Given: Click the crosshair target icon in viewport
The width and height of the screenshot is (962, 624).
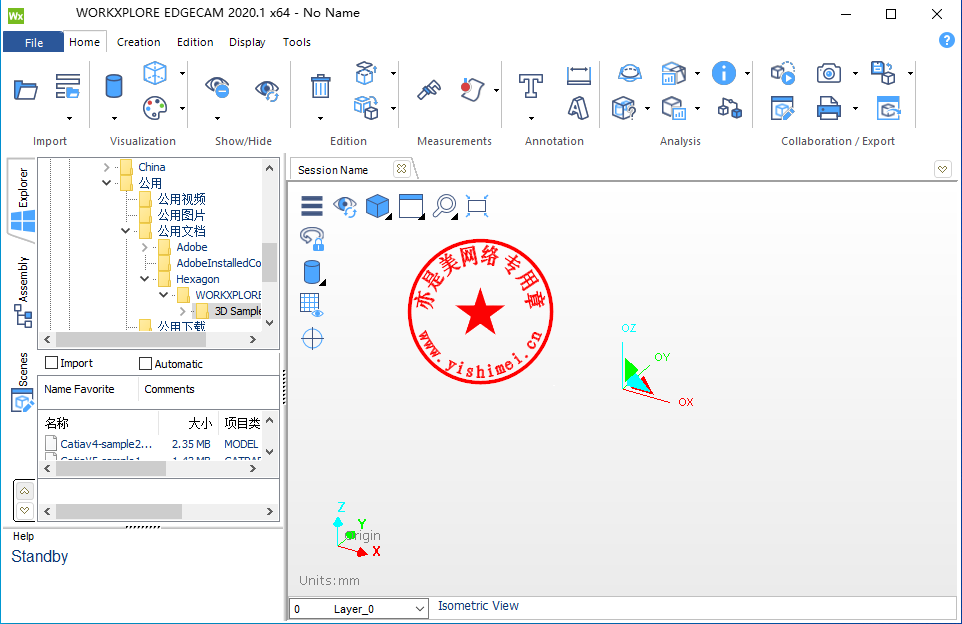Looking at the screenshot, I should [x=312, y=339].
